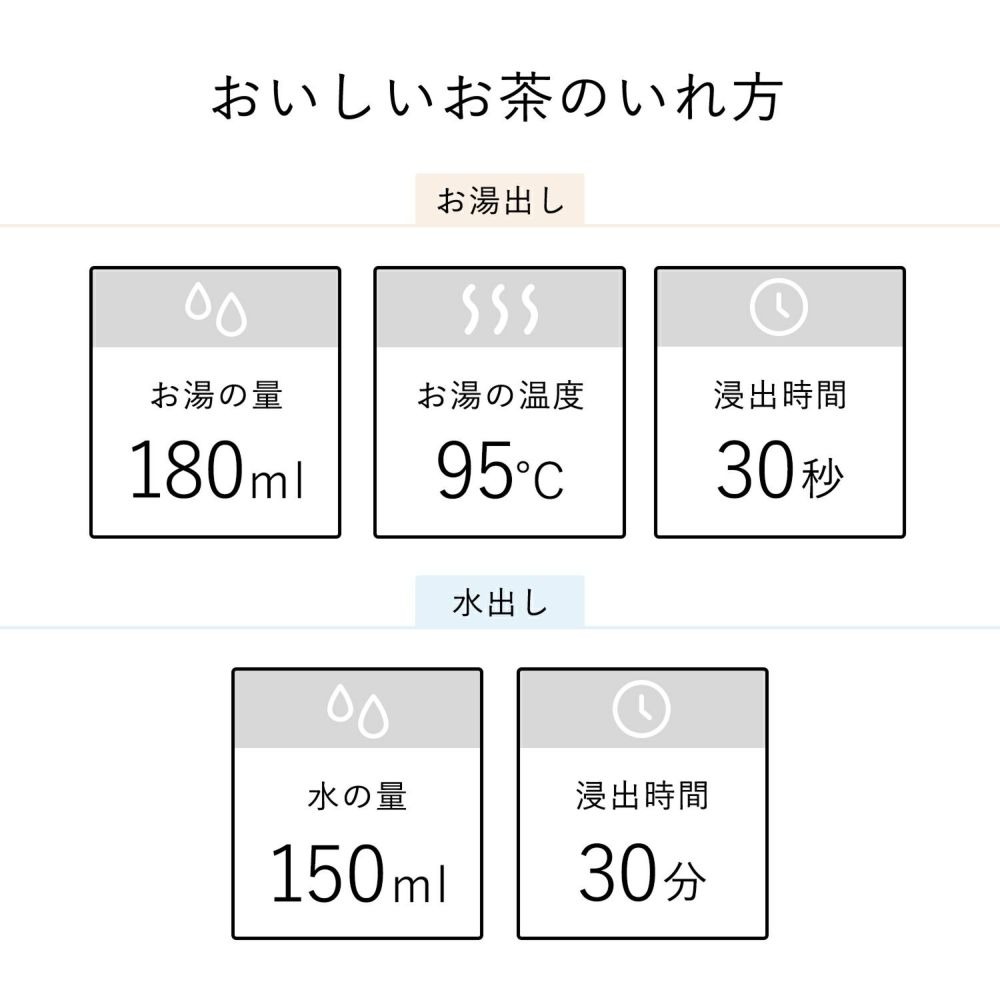Viewport: 1000px width, 1000px height.
Task: Click the 95 temperature number
Action: coord(474,472)
